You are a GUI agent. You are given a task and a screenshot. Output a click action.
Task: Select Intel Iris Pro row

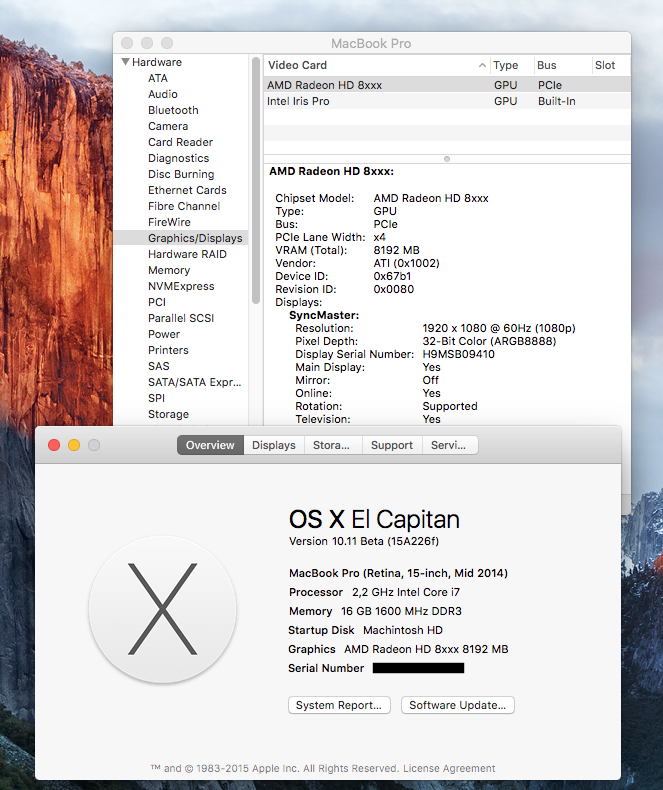(447, 101)
